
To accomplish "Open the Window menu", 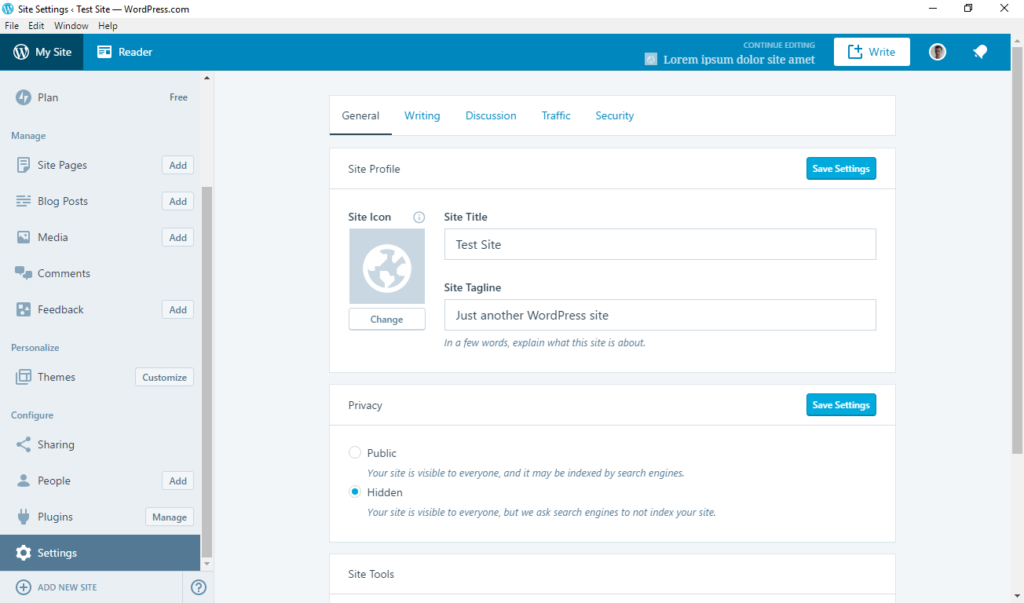I will [x=70, y=25].
